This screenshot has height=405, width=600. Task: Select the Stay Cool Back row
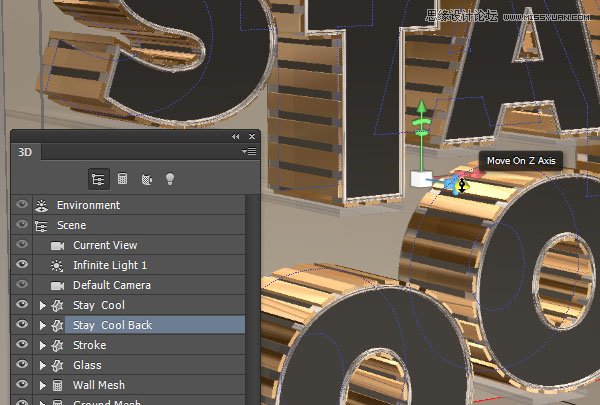(139, 325)
